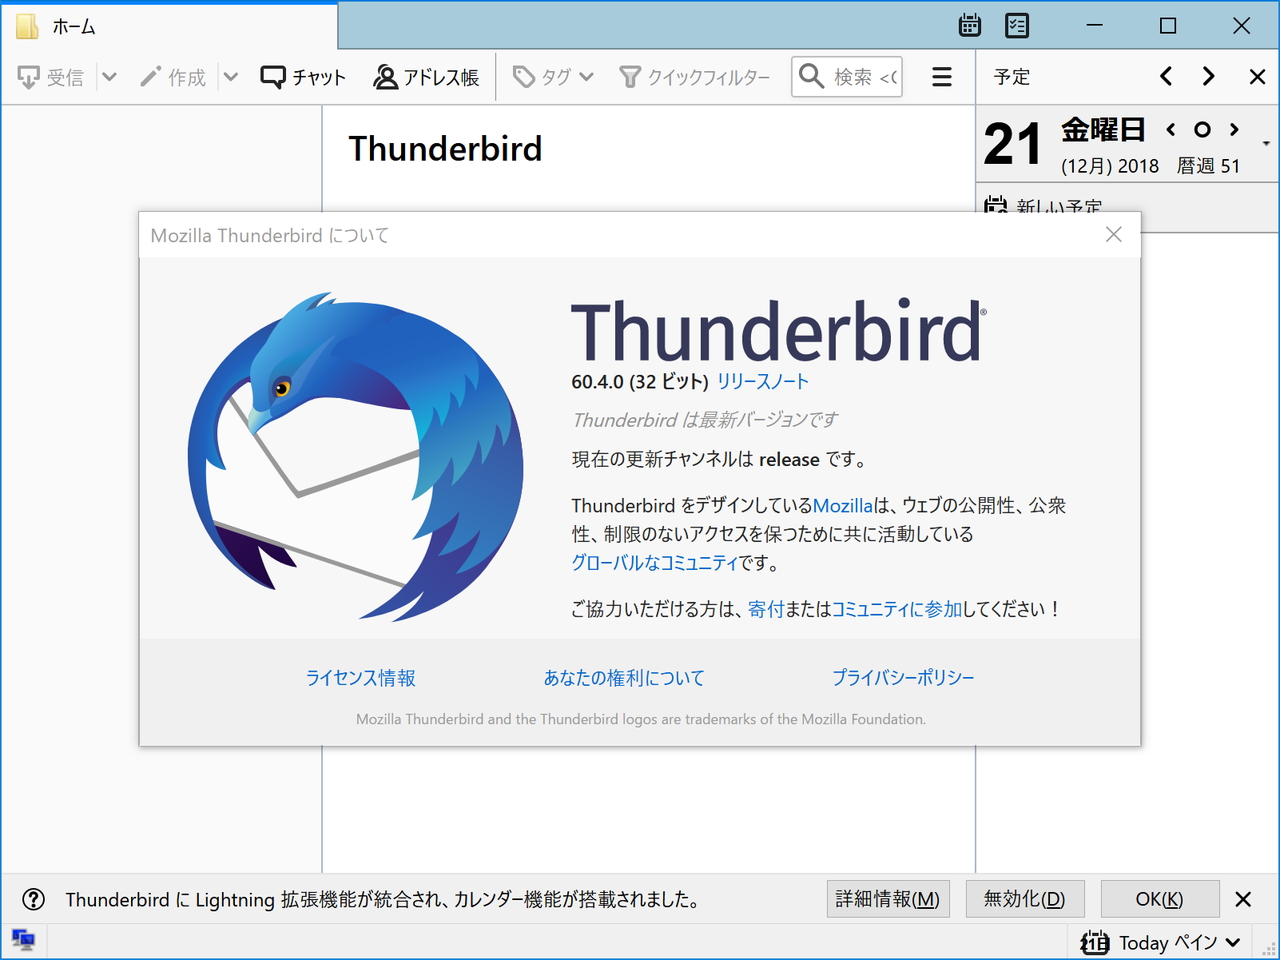Screen dimensions: 1280x960
Task: Click the 寄付 donation link
Action: [x=765, y=608]
